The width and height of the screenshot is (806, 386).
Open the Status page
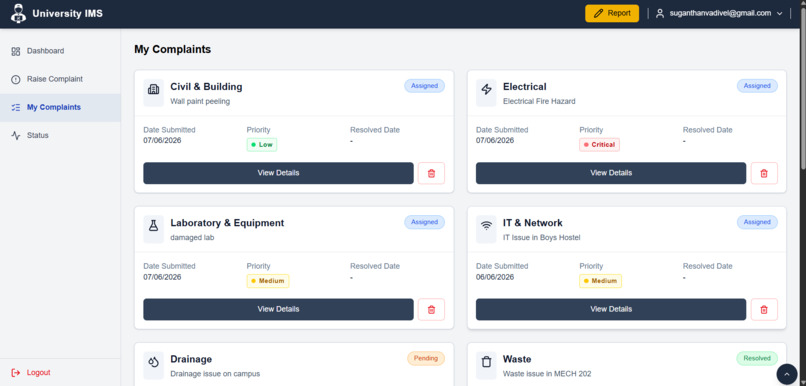click(x=60, y=136)
